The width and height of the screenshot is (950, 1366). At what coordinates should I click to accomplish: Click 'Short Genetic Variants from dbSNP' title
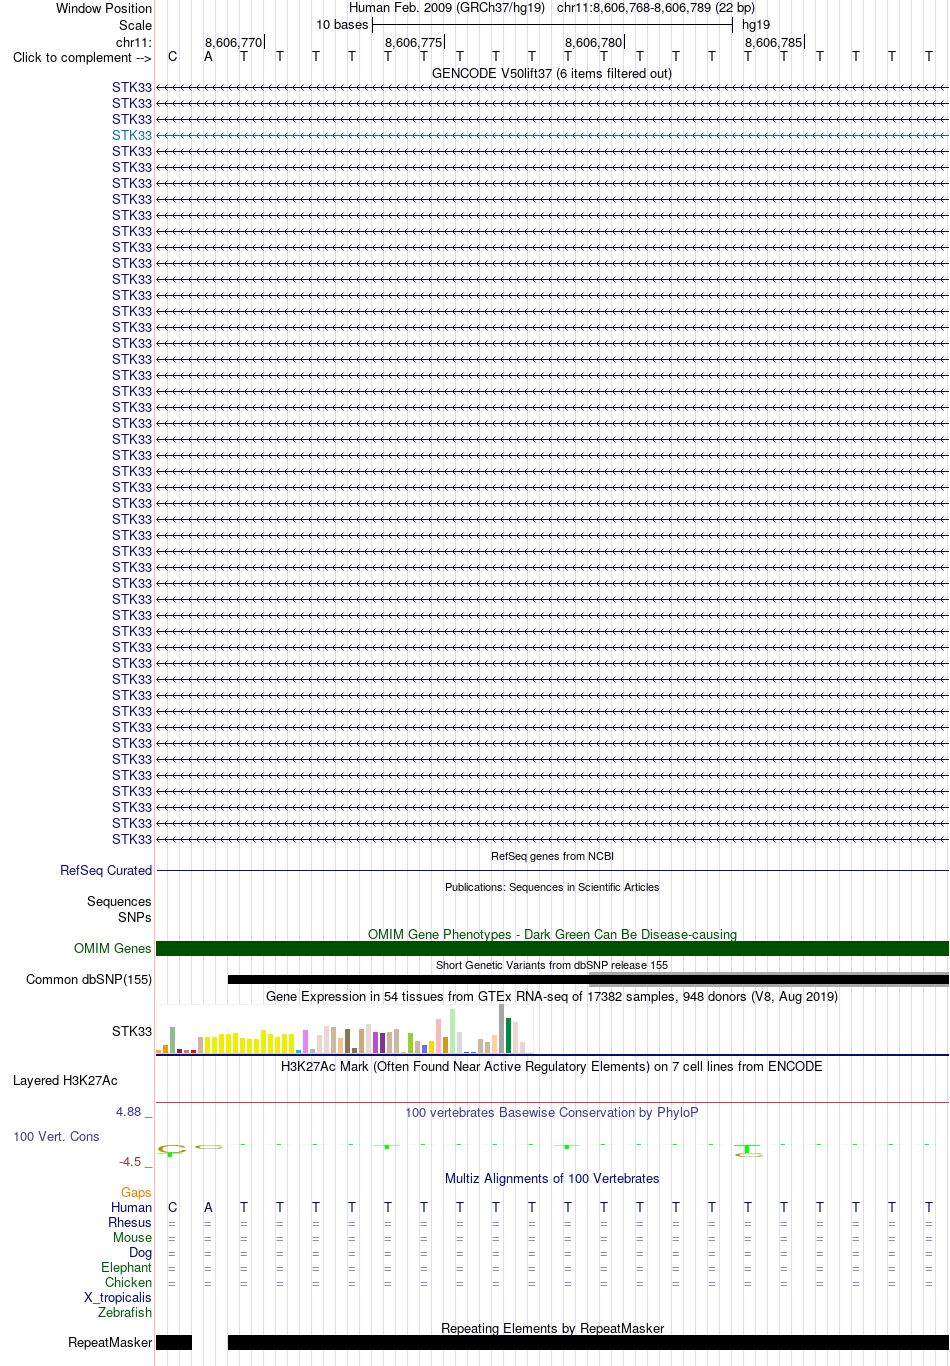click(552, 965)
